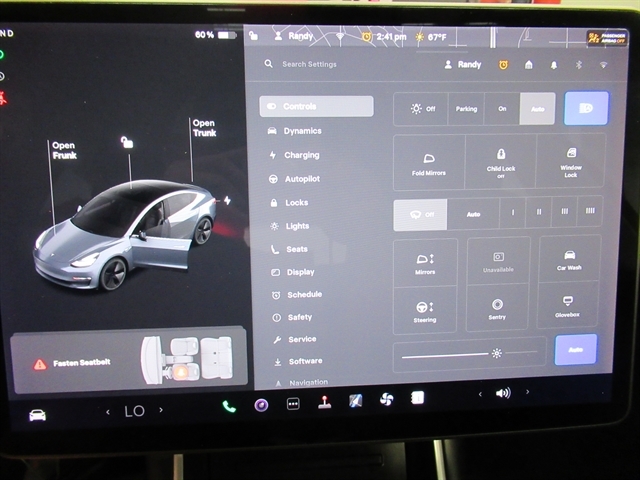Increase temperature with right arrow beside LO
The width and height of the screenshot is (640, 480).
[x=161, y=410]
